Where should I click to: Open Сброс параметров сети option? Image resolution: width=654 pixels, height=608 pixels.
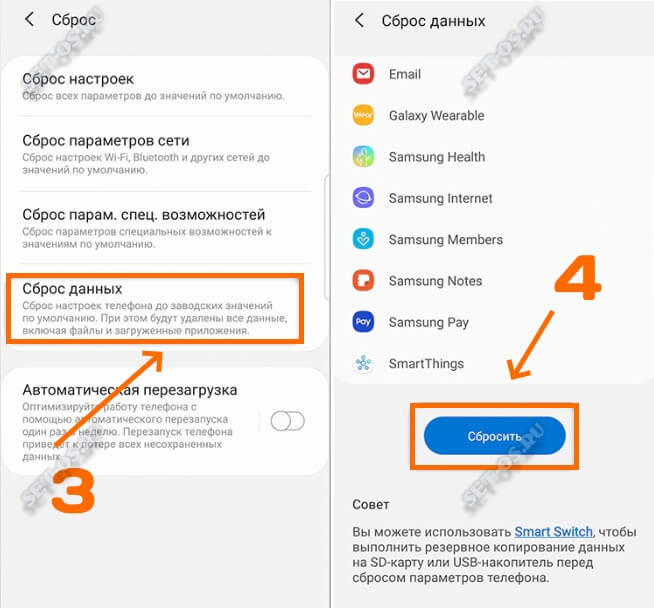165,154
